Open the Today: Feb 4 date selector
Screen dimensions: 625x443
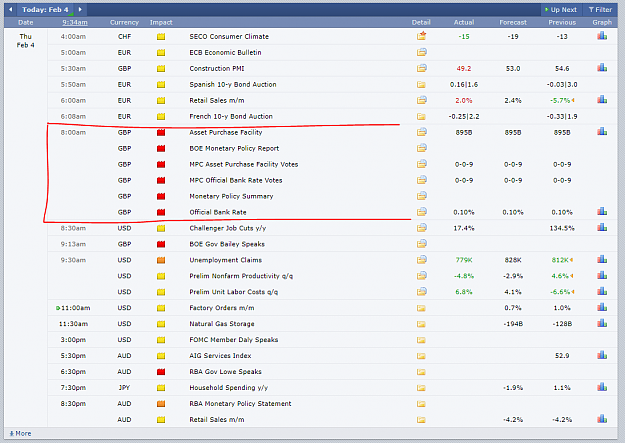click(45, 10)
